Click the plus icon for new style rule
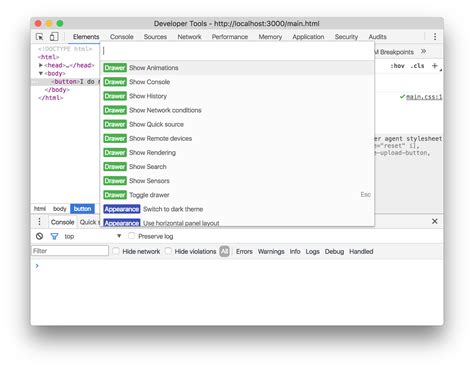 (435, 66)
